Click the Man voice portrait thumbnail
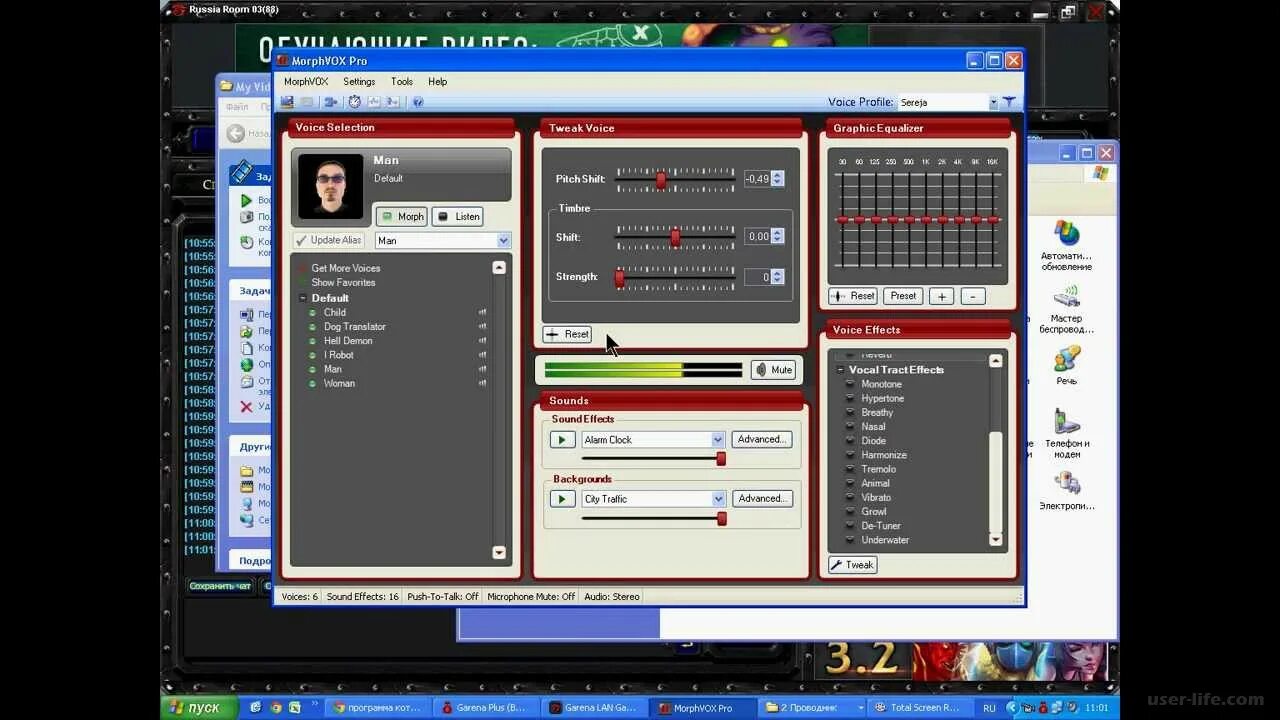 pyautogui.click(x=330, y=187)
